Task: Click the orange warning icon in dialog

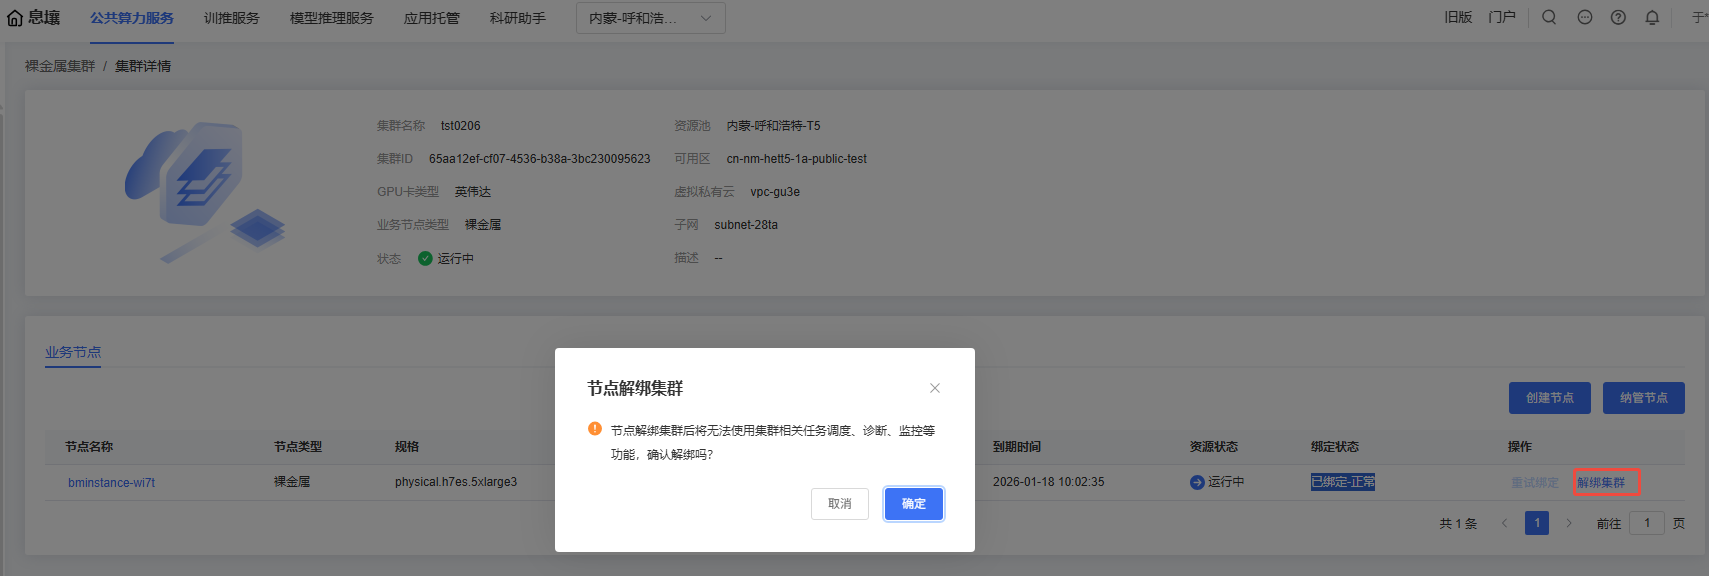Action: click(x=595, y=429)
